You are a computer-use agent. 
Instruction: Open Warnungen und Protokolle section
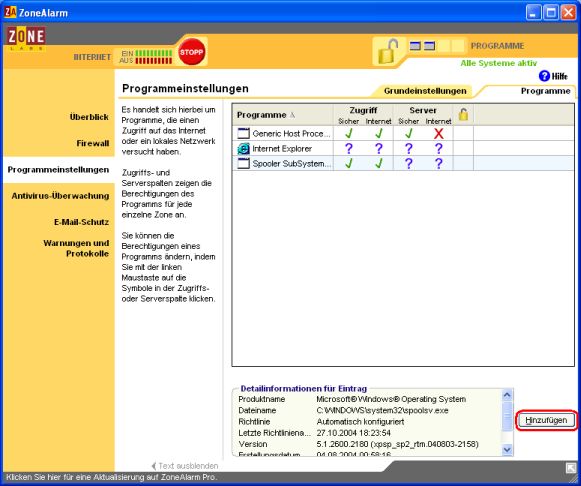click(76, 248)
